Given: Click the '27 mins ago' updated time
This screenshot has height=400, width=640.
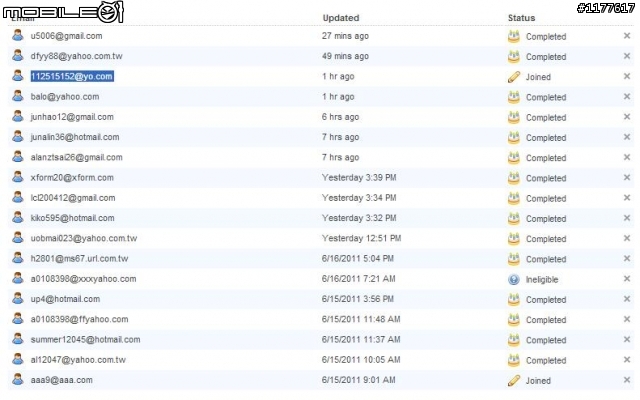Looking at the screenshot, I should [345, 36].
